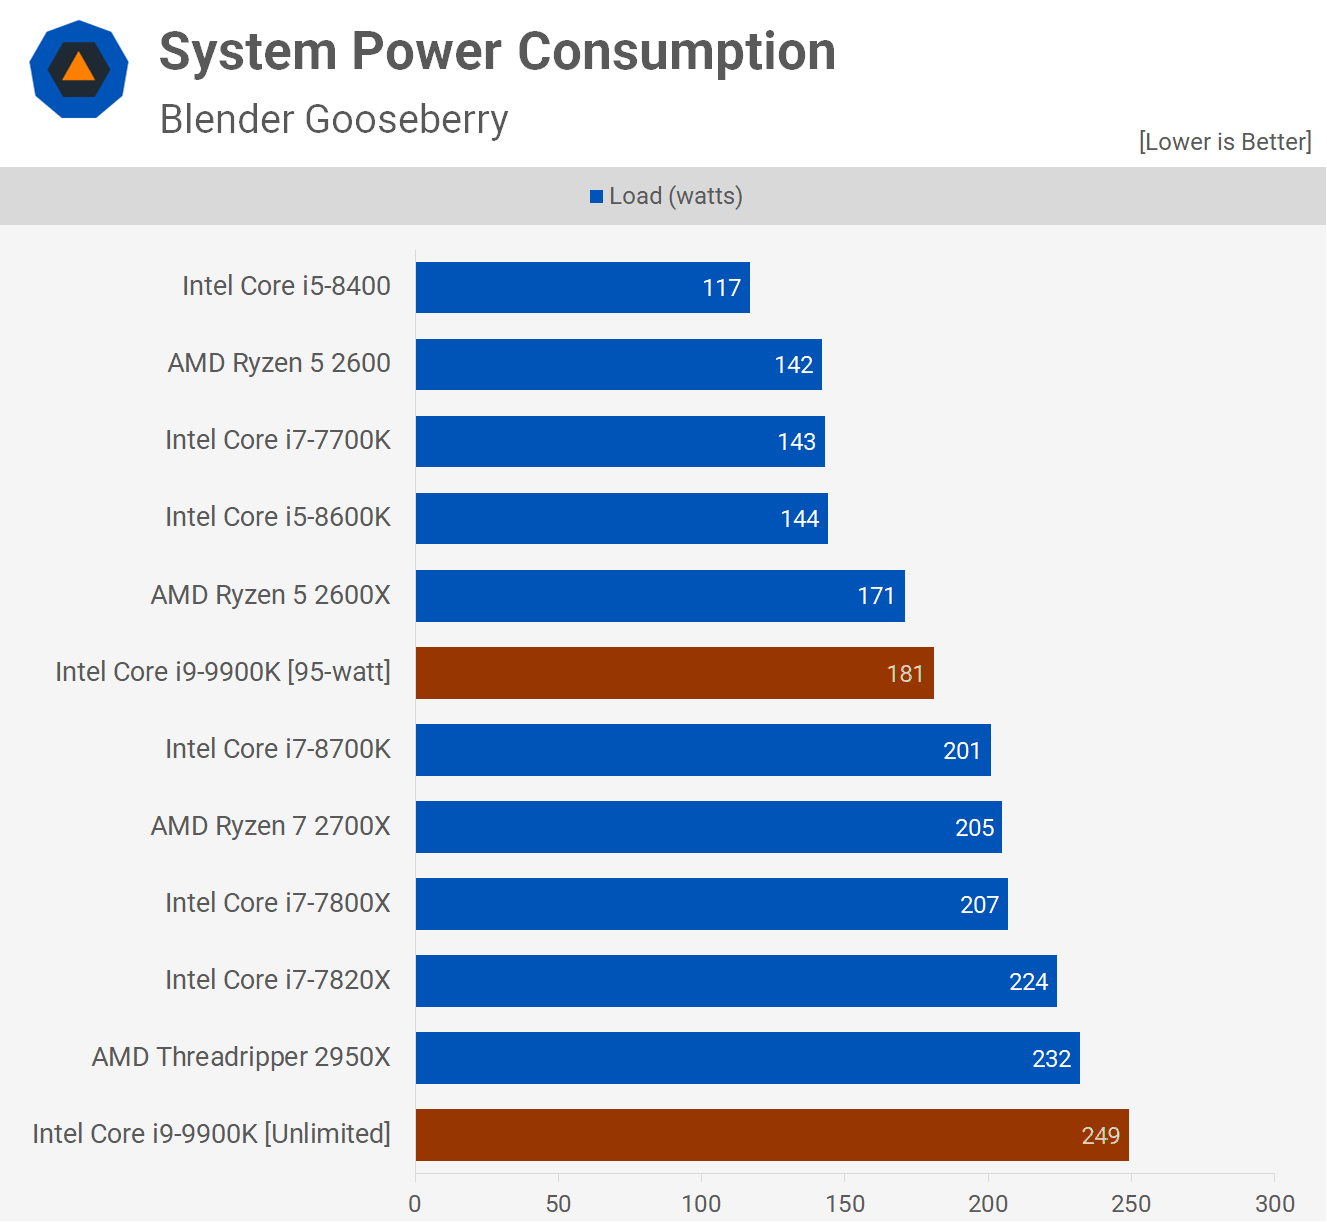Click the x-axis tick label 0

coord(415,1204)
